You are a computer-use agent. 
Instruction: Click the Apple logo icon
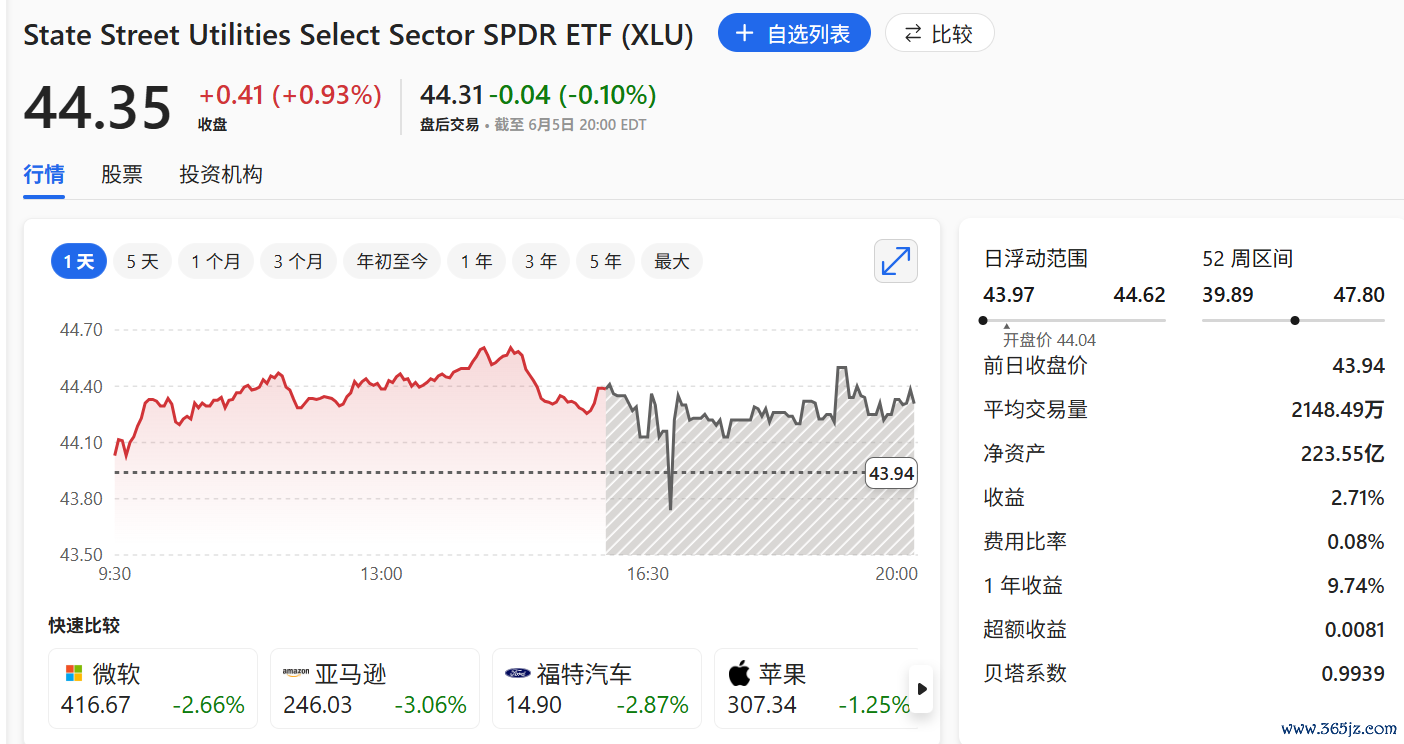(739, 672)
